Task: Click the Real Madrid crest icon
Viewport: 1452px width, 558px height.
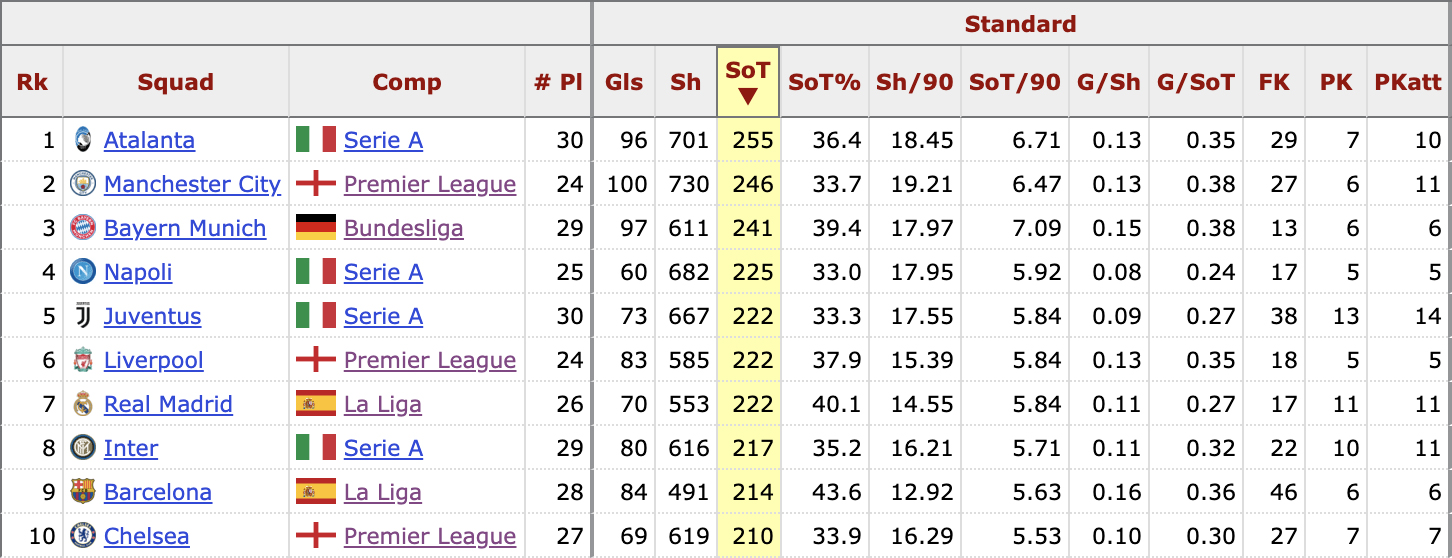Action: coord(83,404)
